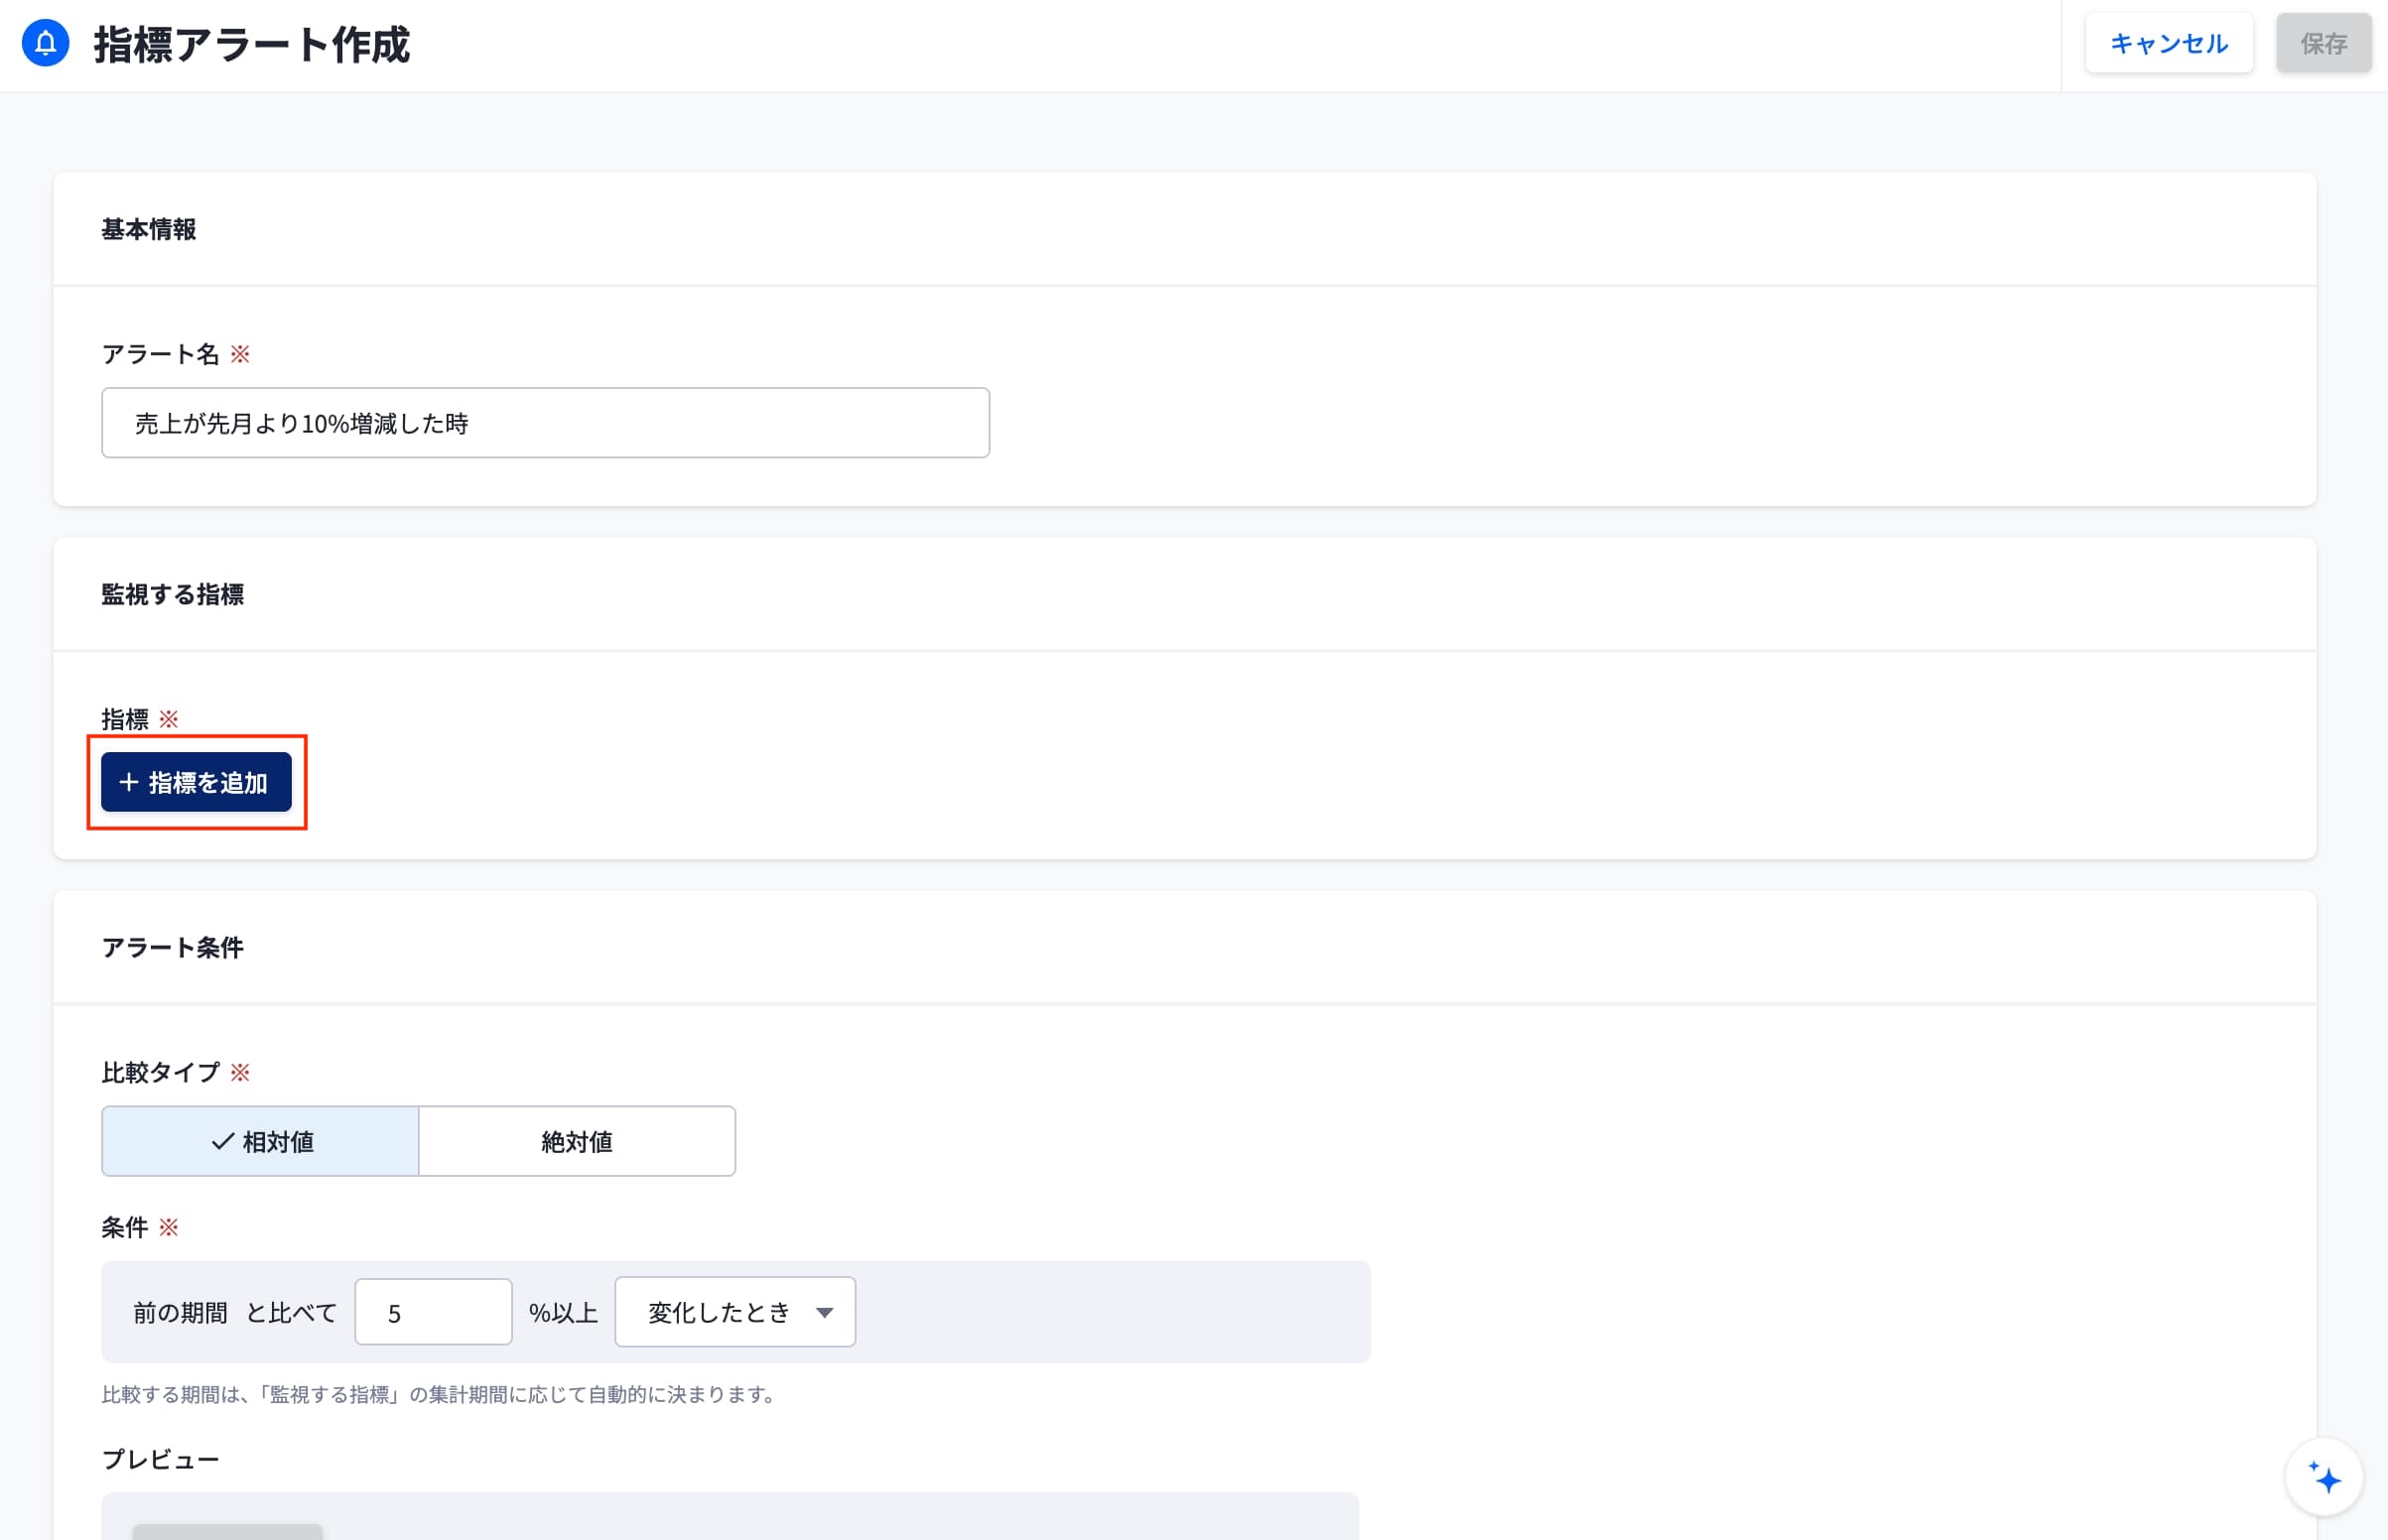Open the 変化したとき dropdown
Image resolution: width=2388 pixels, height=1540 pixels.
[735, 1312]
